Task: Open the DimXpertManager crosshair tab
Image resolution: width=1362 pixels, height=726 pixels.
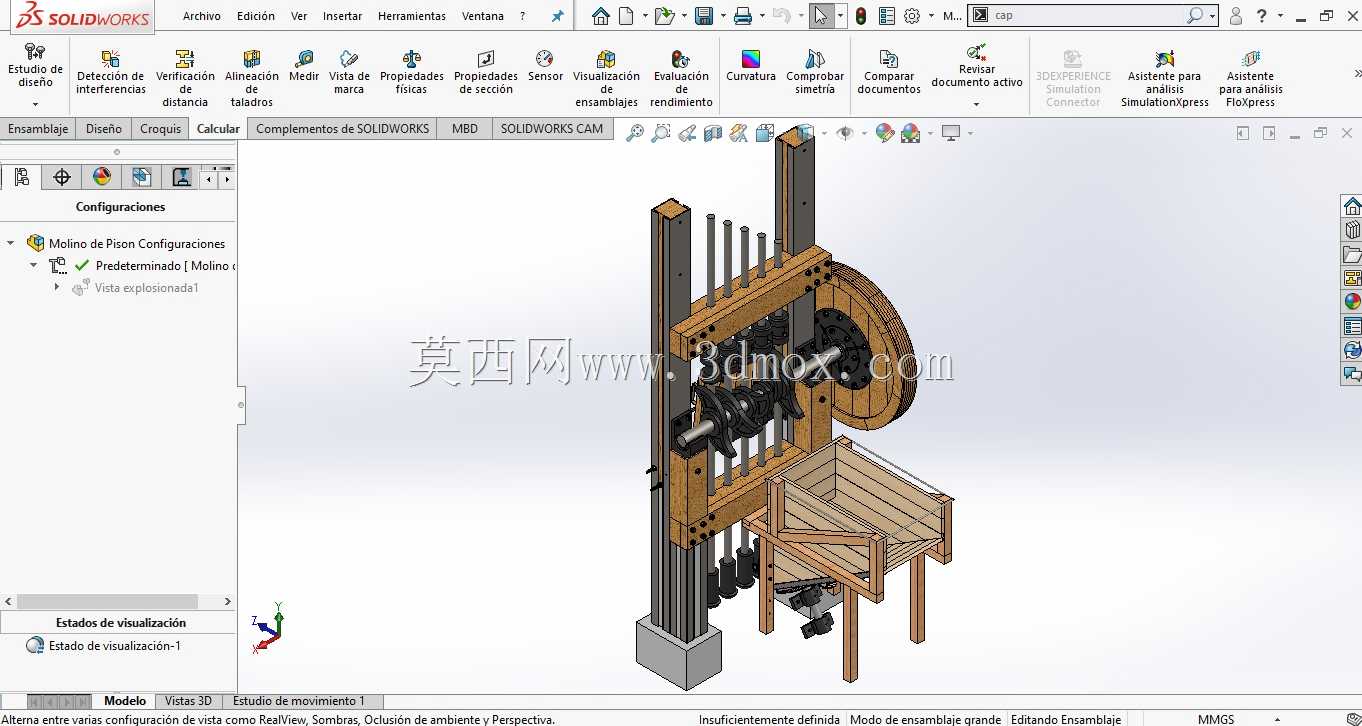Action: [x=62, y=177]
